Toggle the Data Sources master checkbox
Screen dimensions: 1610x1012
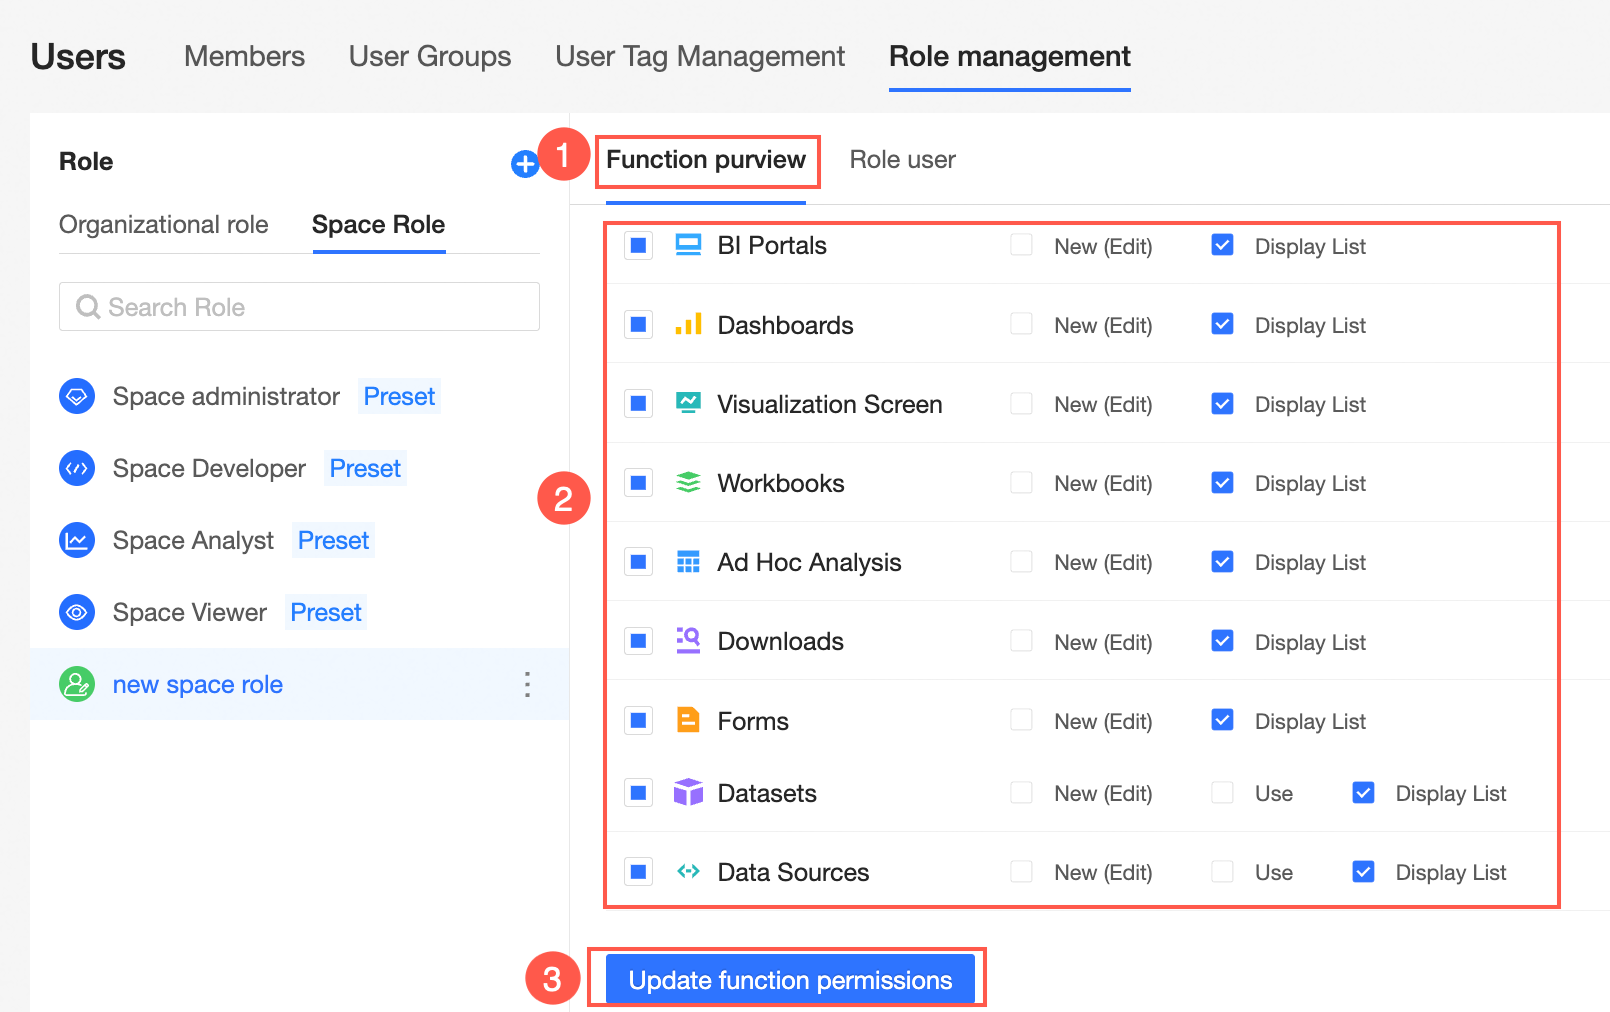click(x=638, y=872)
